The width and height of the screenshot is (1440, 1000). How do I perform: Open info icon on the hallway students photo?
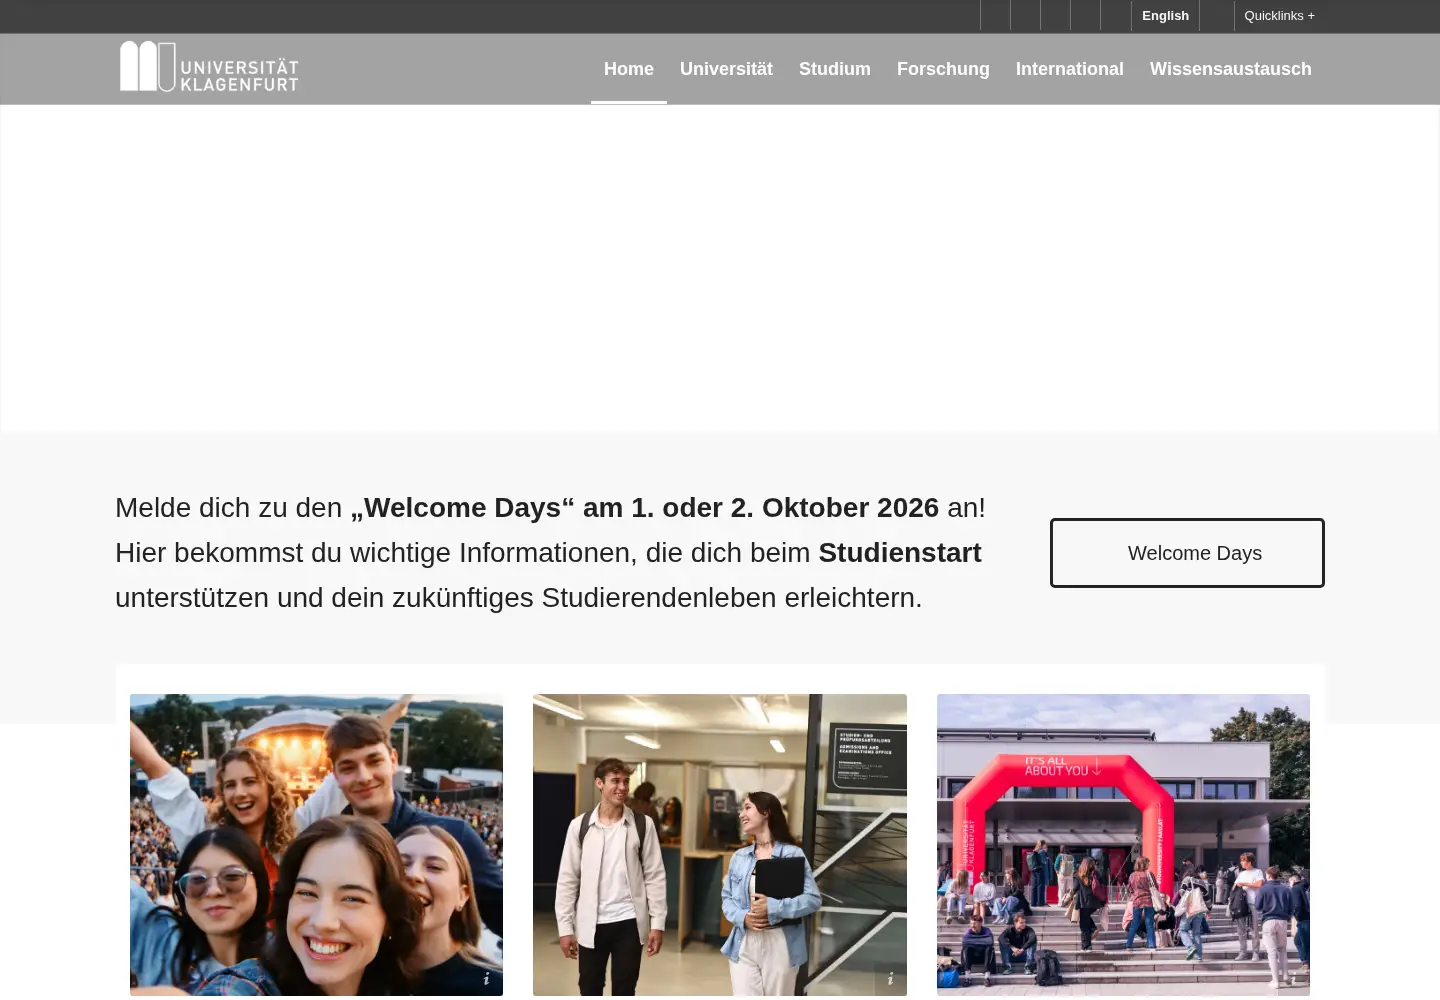coord(890,979)
